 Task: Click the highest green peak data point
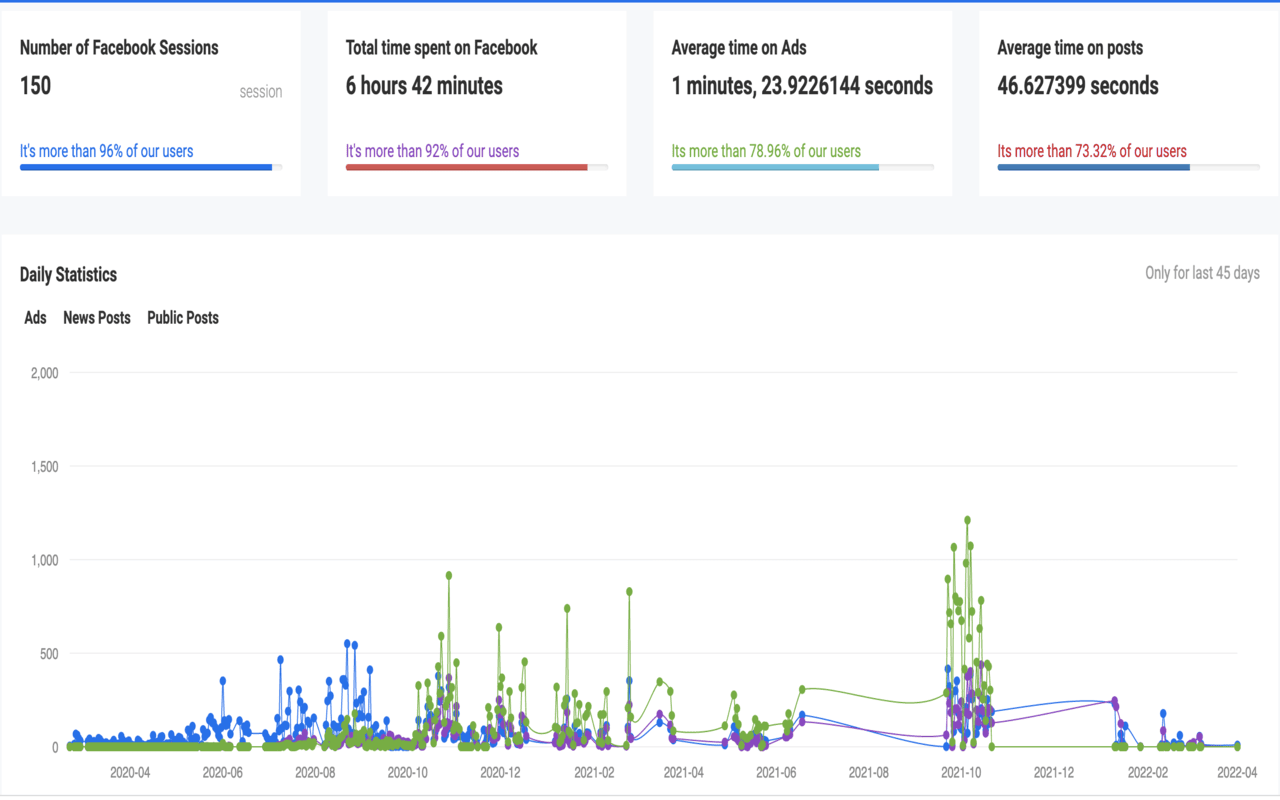[967, 520]
